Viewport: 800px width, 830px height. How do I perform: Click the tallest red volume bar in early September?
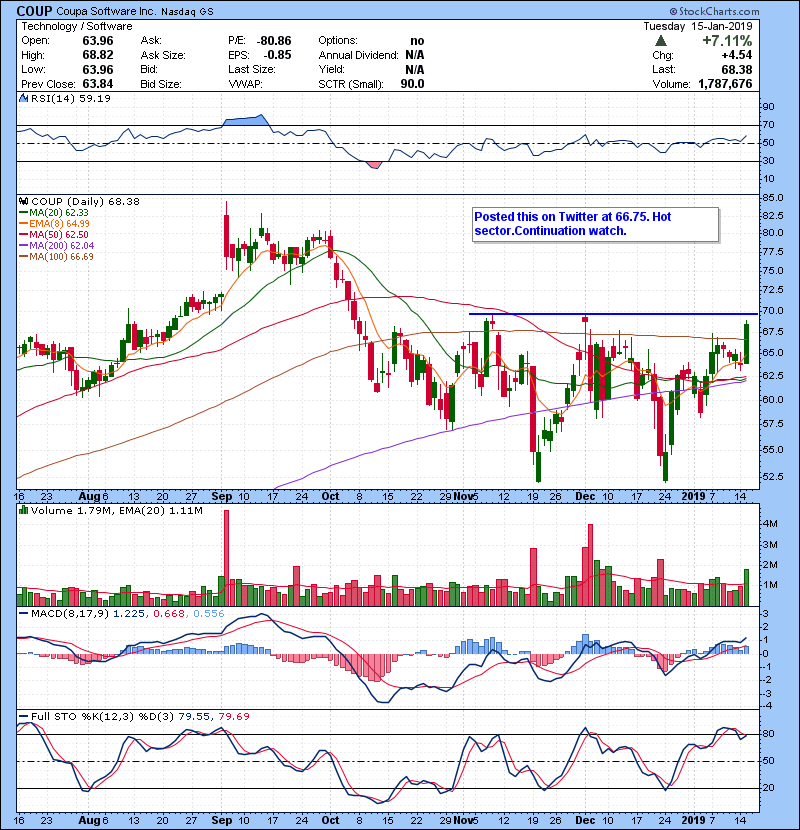[227, 558]
